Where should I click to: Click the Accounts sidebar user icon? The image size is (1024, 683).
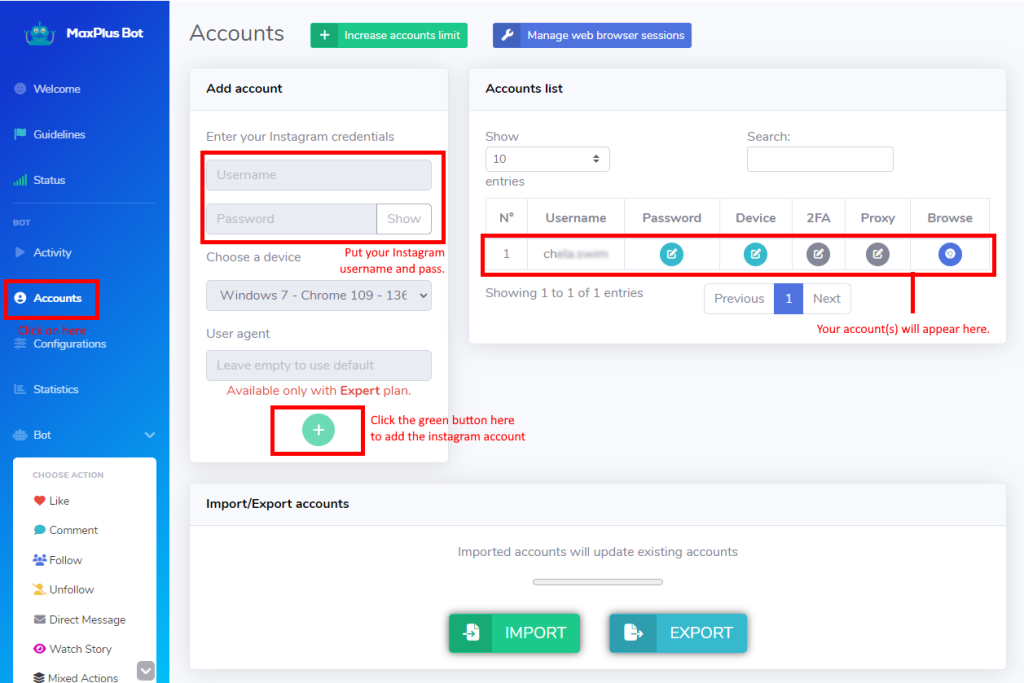[x=20, y=298]
